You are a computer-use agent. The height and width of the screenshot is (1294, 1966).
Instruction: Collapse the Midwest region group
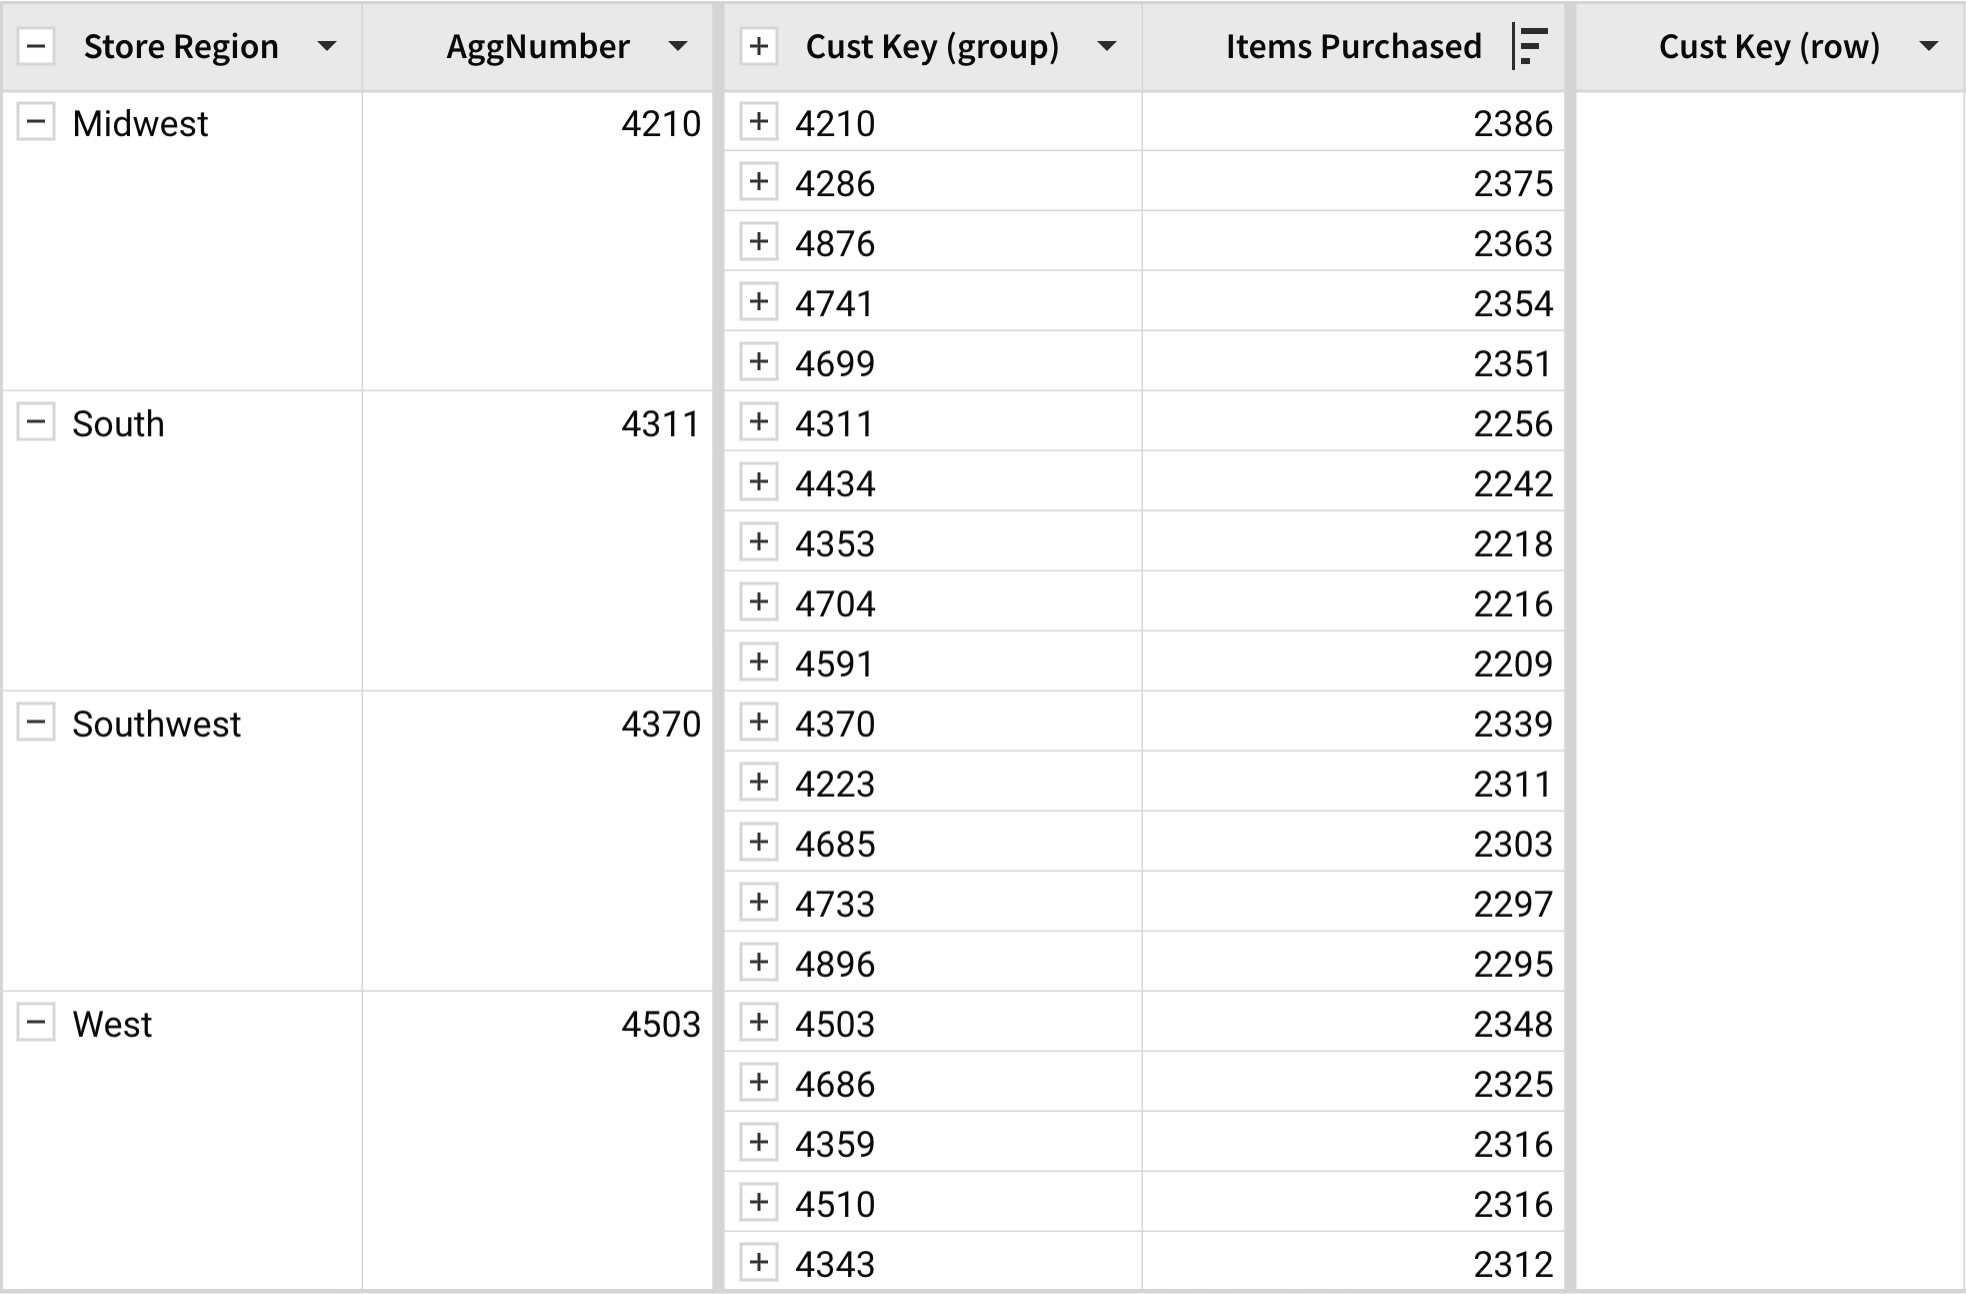[36, 122]
